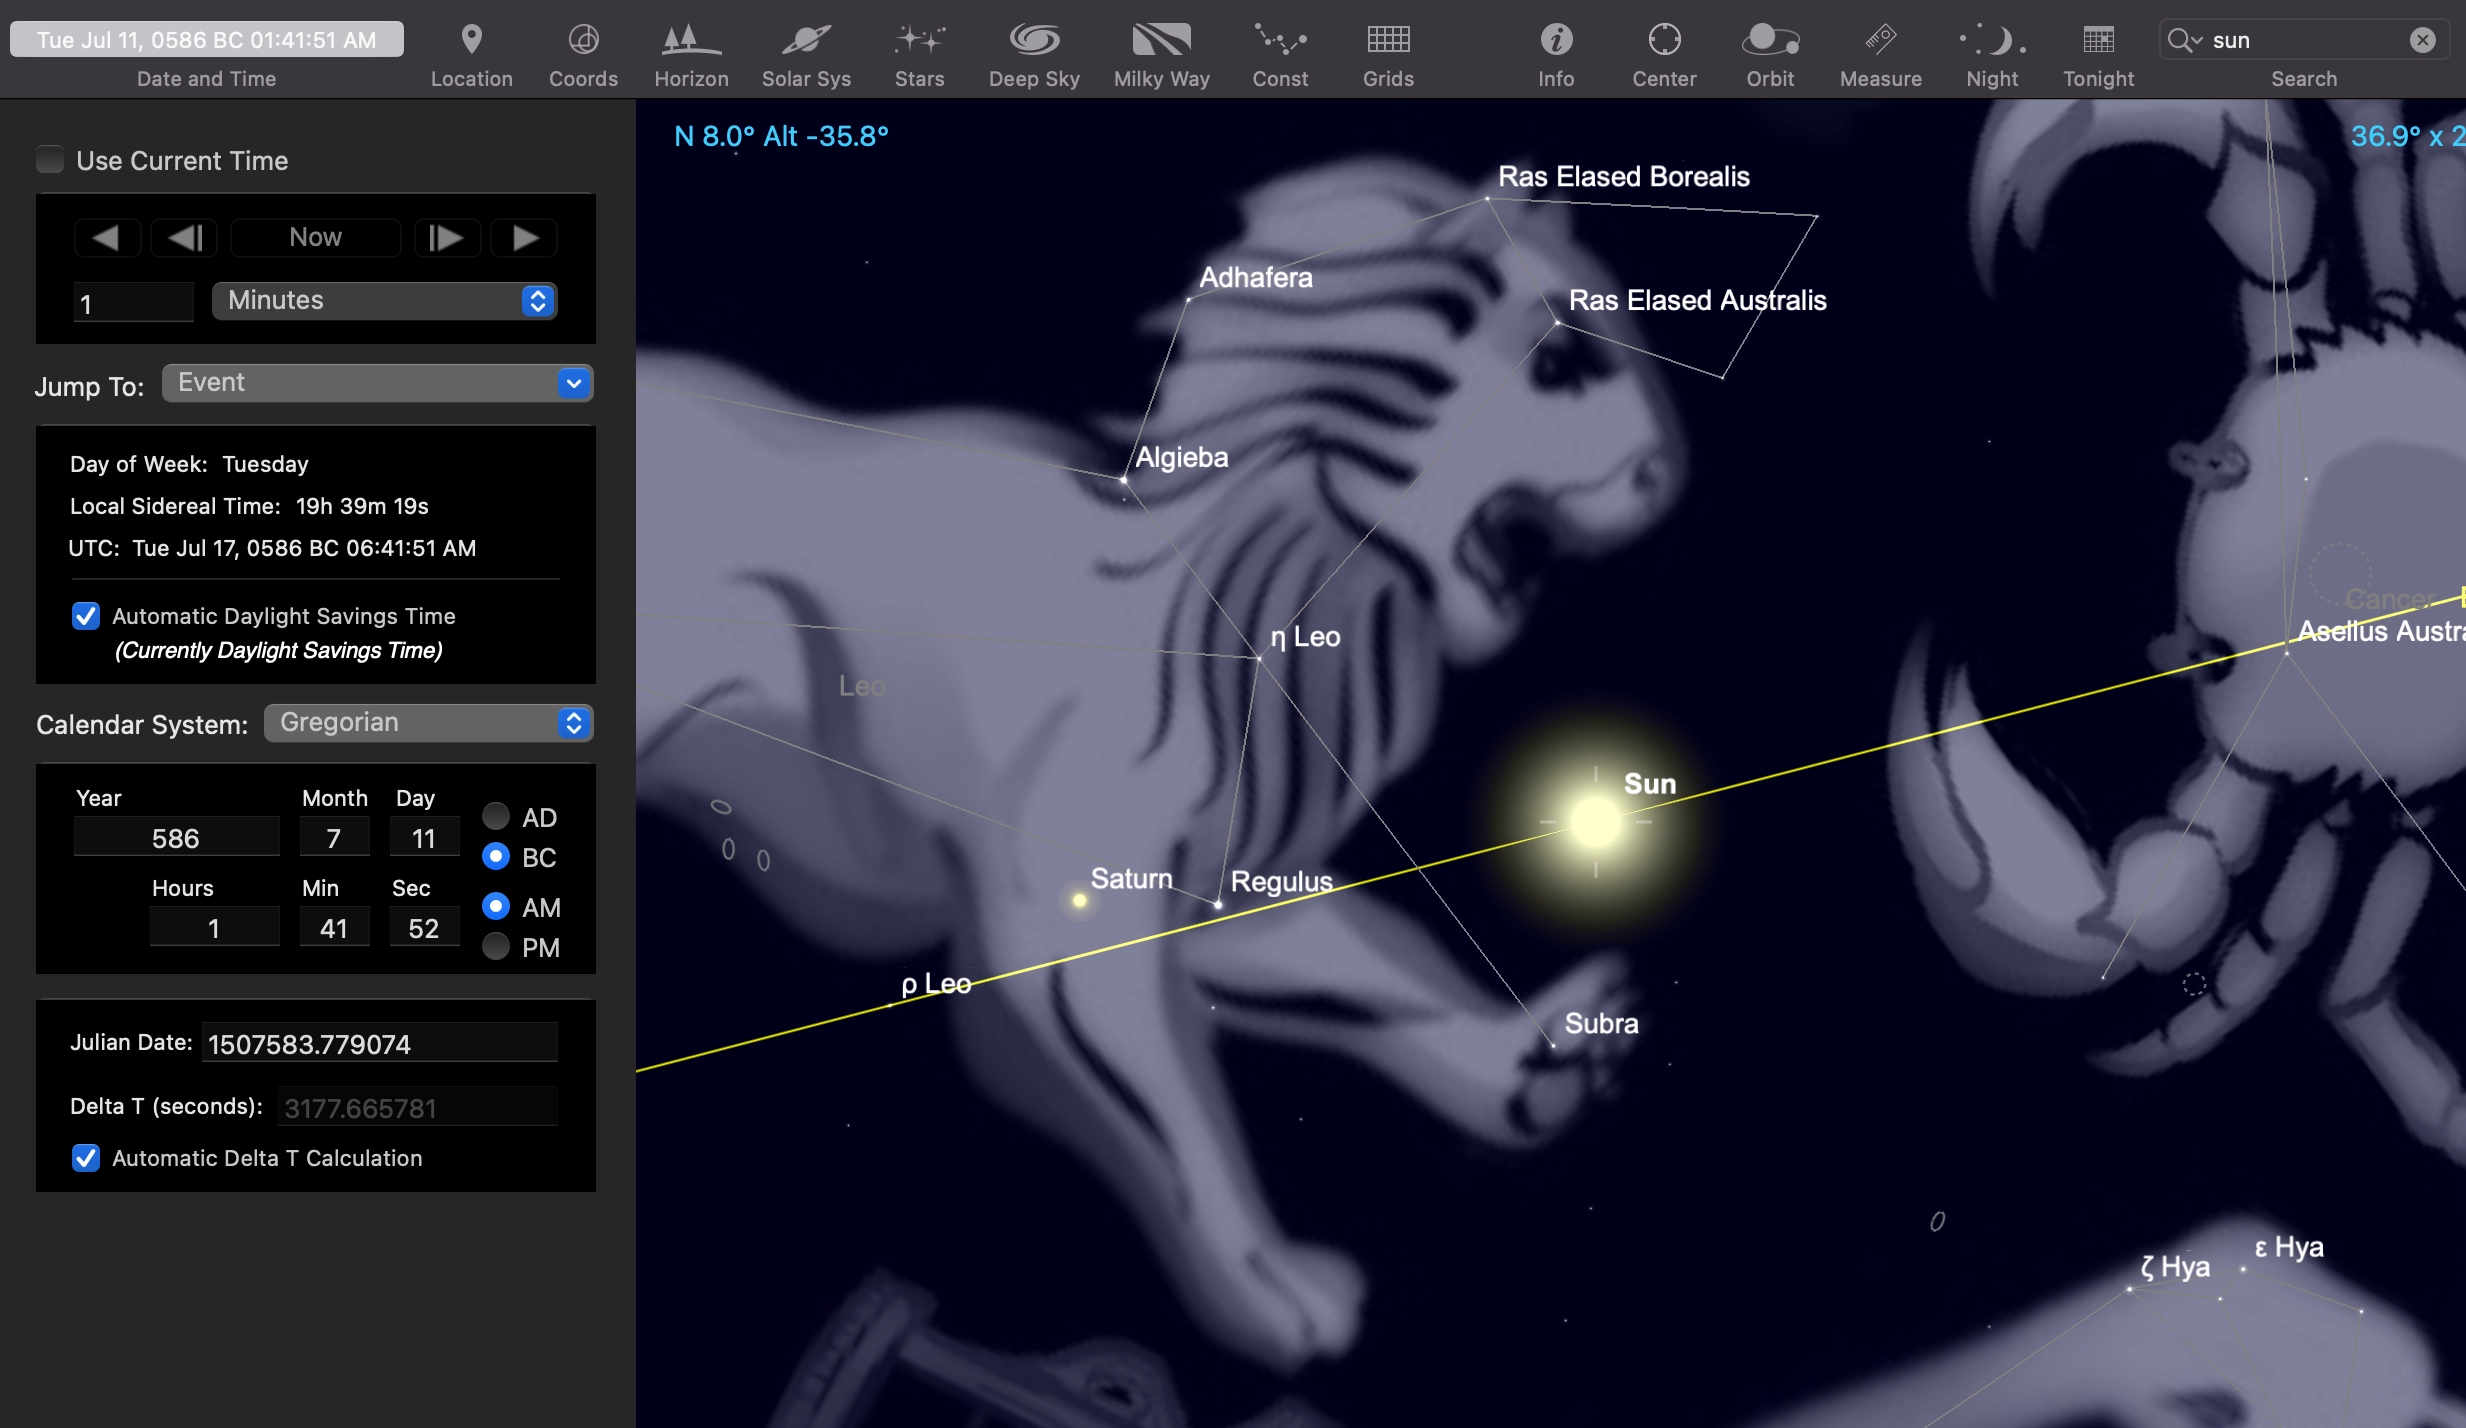Play time backward continuously
The width and height of the screenshot is (2466, 1428).
point(107,238)
